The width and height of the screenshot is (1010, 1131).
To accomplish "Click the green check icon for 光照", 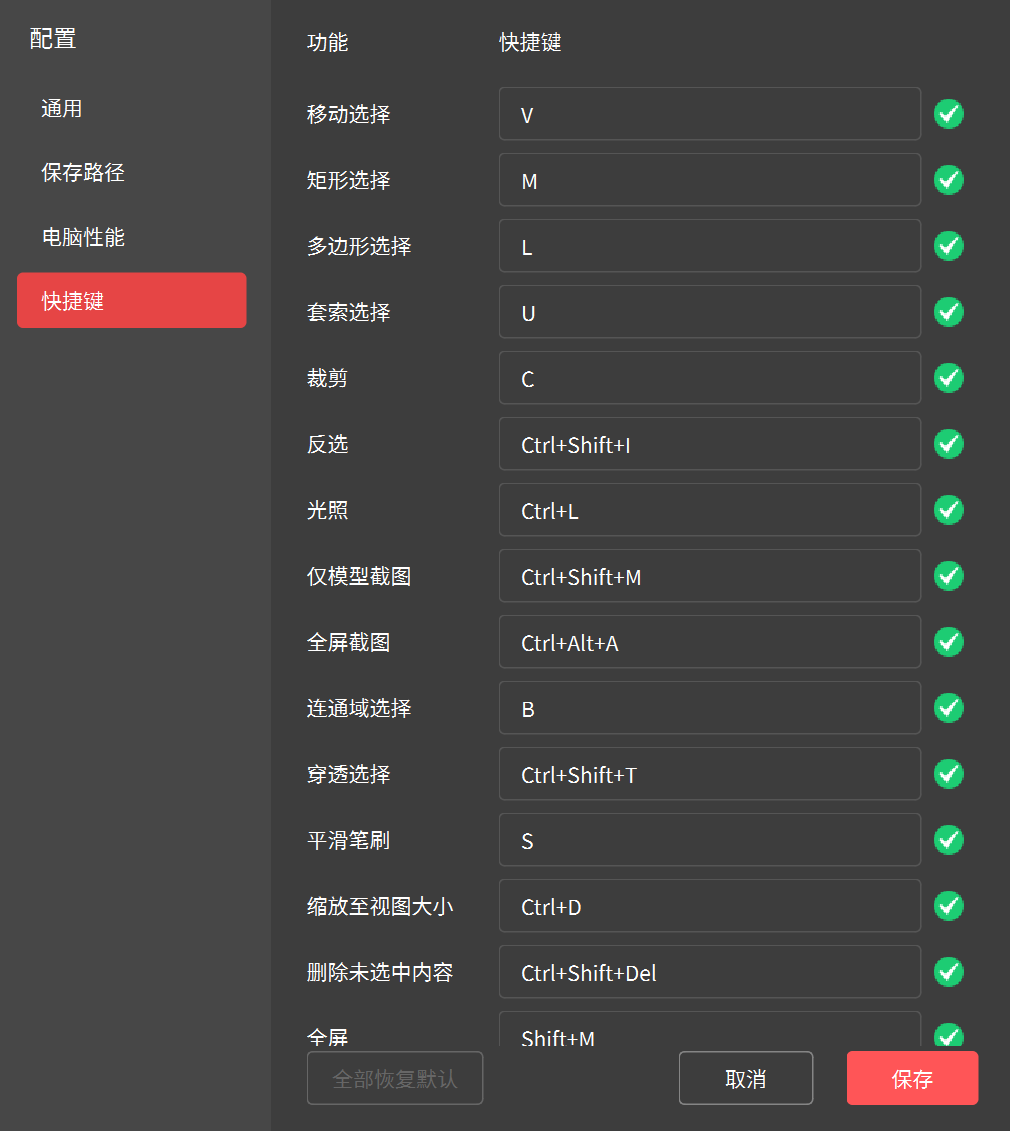I will click(948, 510).
